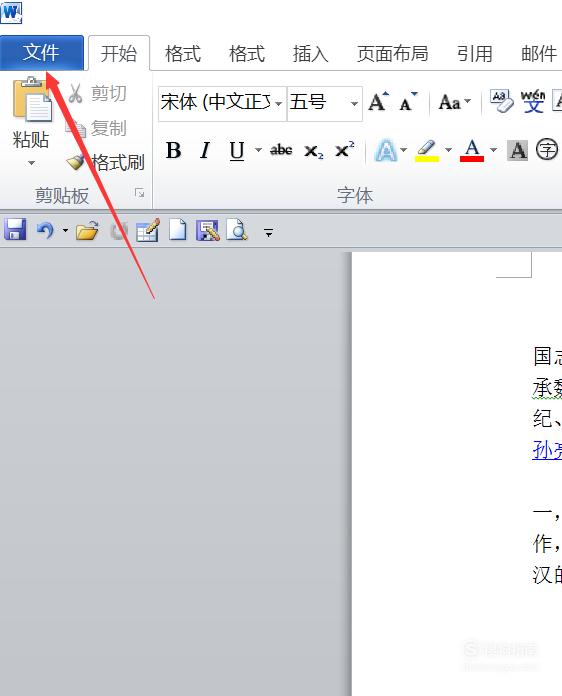This screenshot has height=696, width=562.
Task: Expand the undo history dropdown arrow
Action: (65, 230)
